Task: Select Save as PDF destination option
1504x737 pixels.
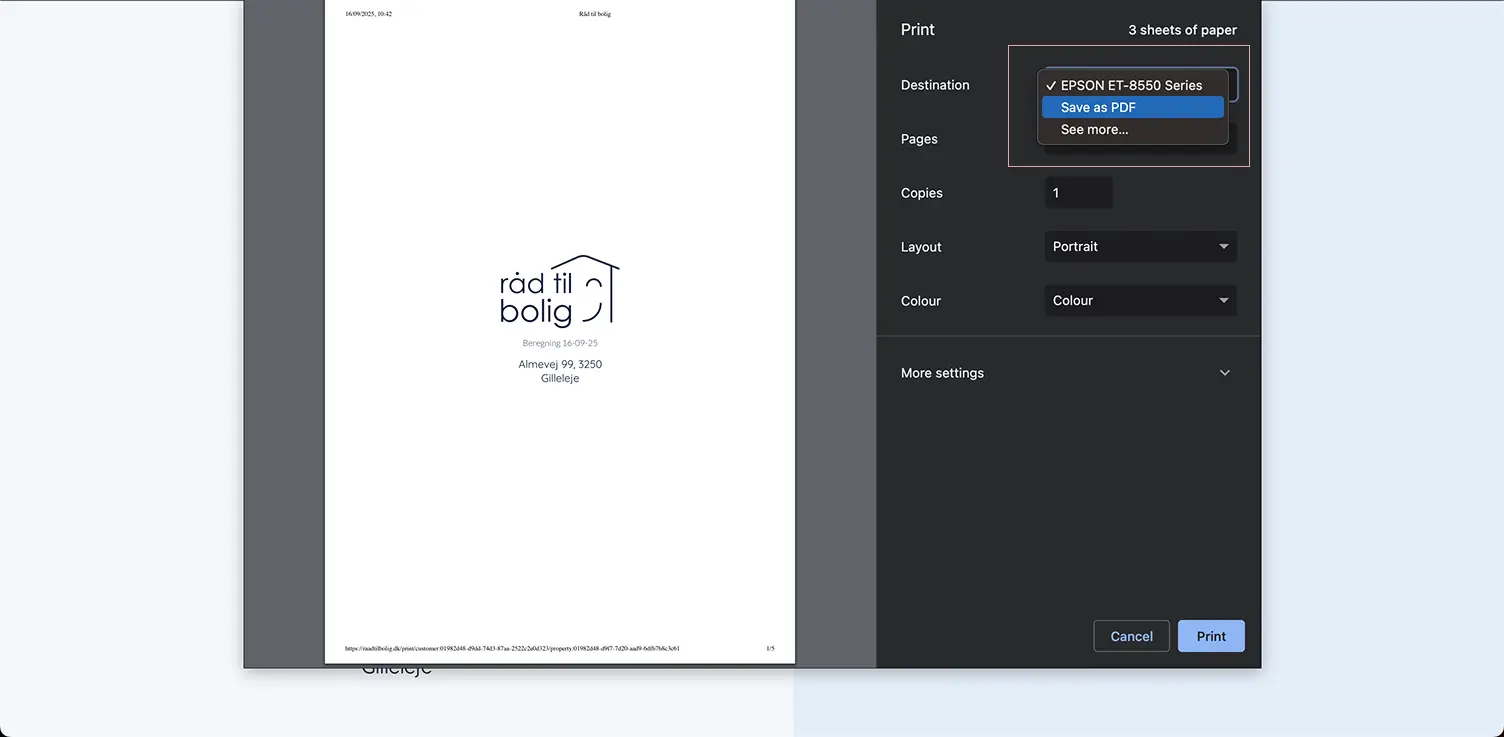Action: (x=1132, y=107)
